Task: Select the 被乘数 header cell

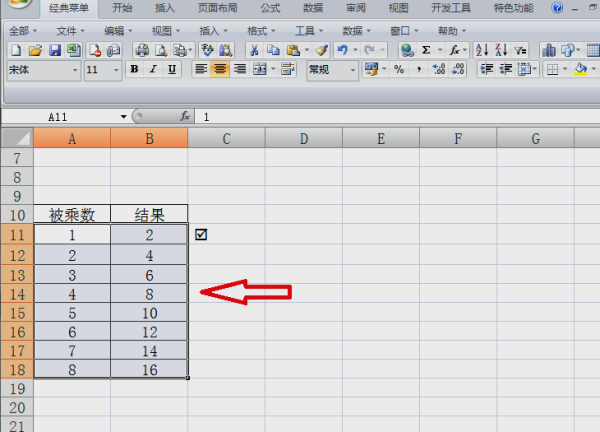Action: point(72,214)
